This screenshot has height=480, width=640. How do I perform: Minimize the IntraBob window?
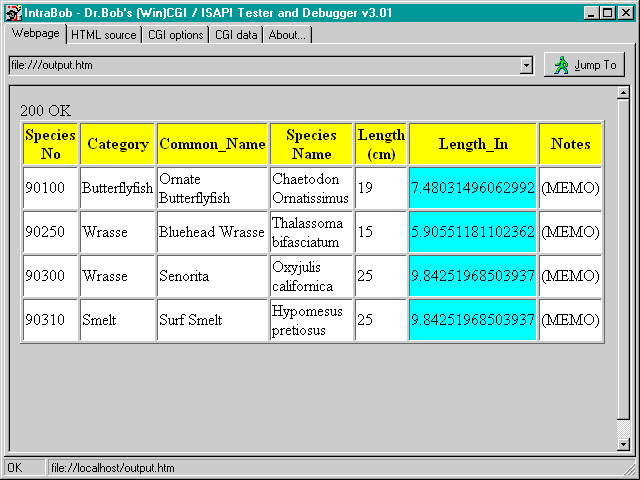(x=591, y=13)
